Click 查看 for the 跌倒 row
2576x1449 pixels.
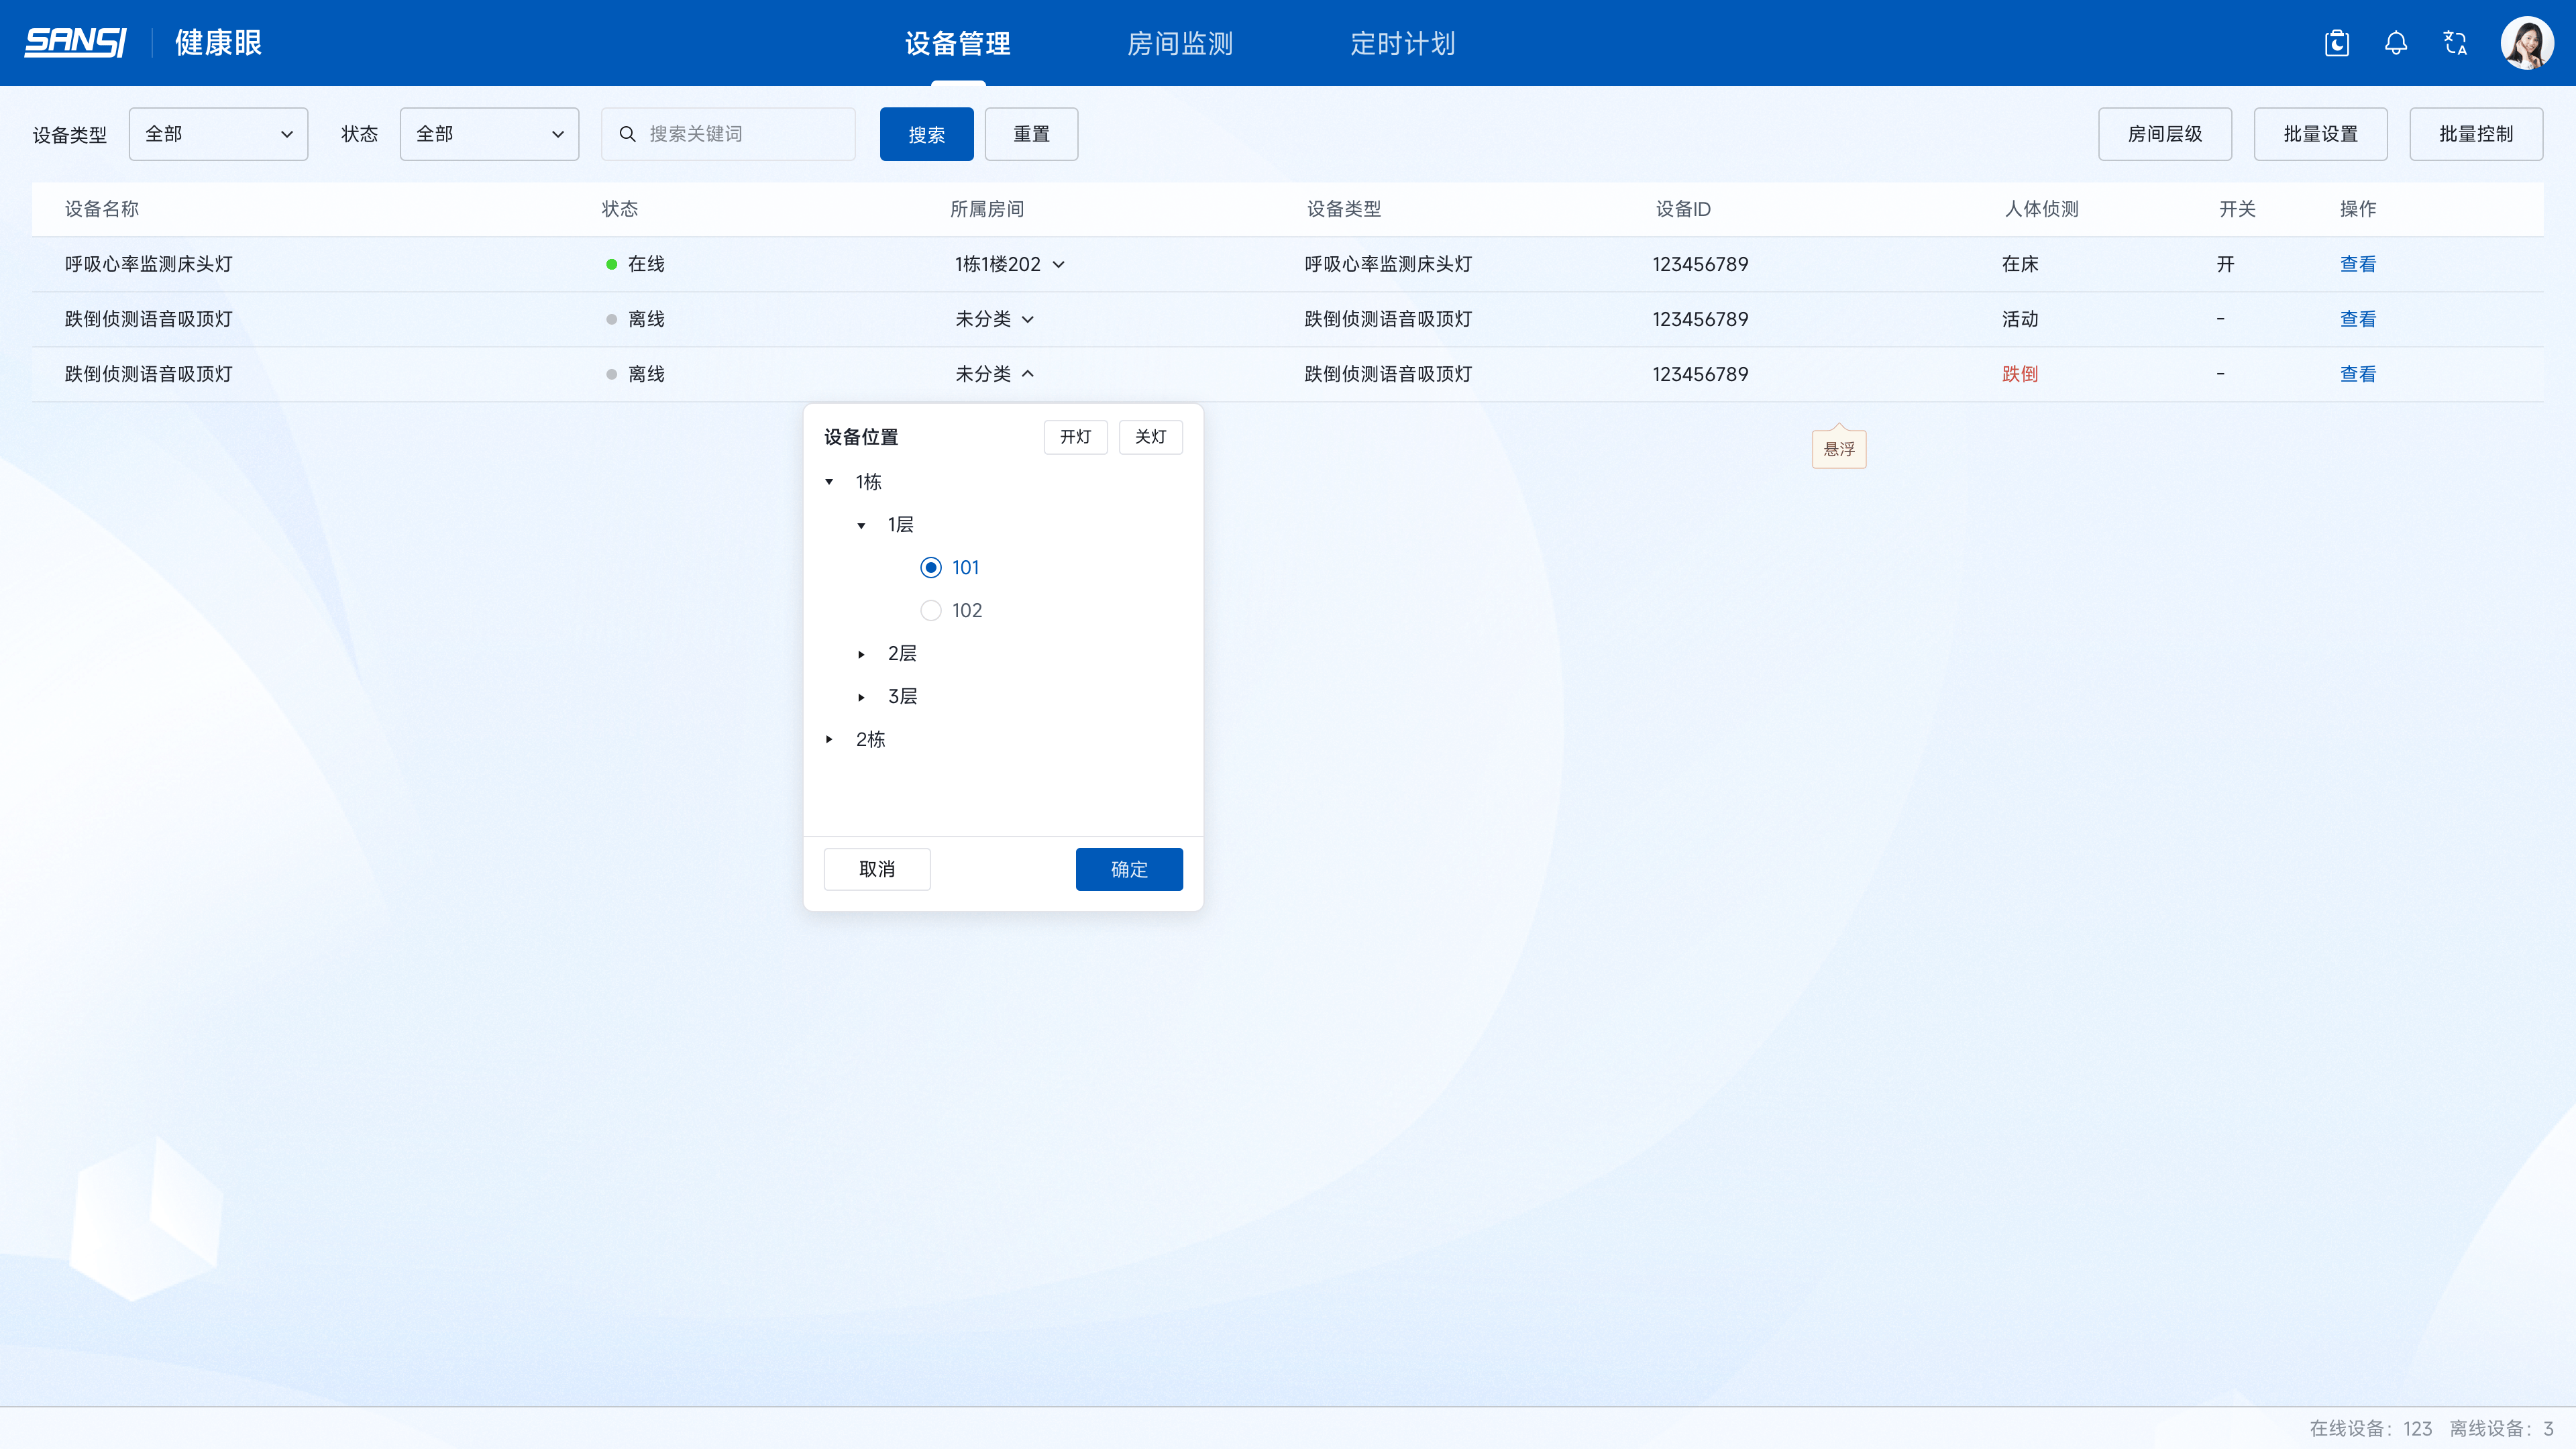click(2358, 374)
